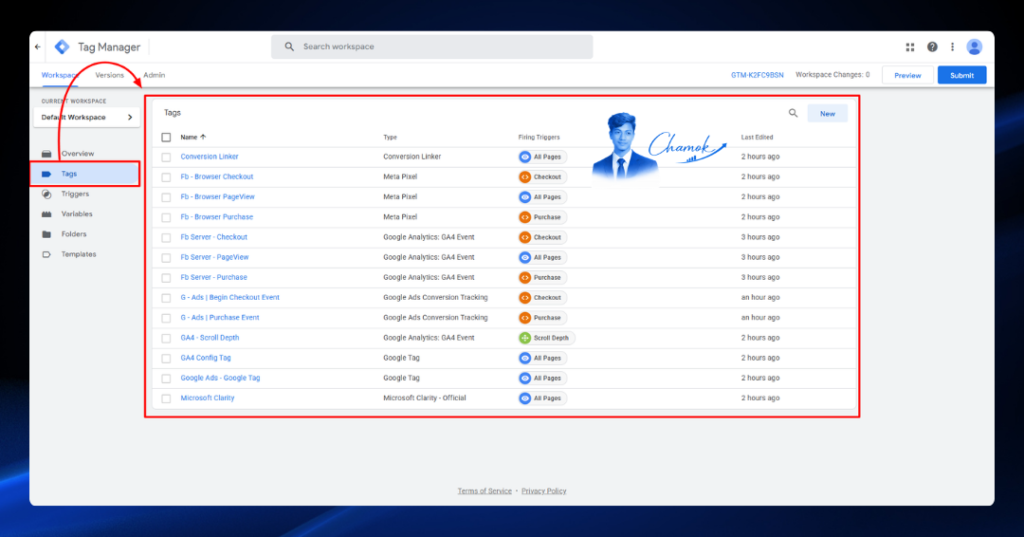This screenshot has height=537, width=1024.
Task: Click All Pages trigger of Conversion Linker
Action: (541, 157)
